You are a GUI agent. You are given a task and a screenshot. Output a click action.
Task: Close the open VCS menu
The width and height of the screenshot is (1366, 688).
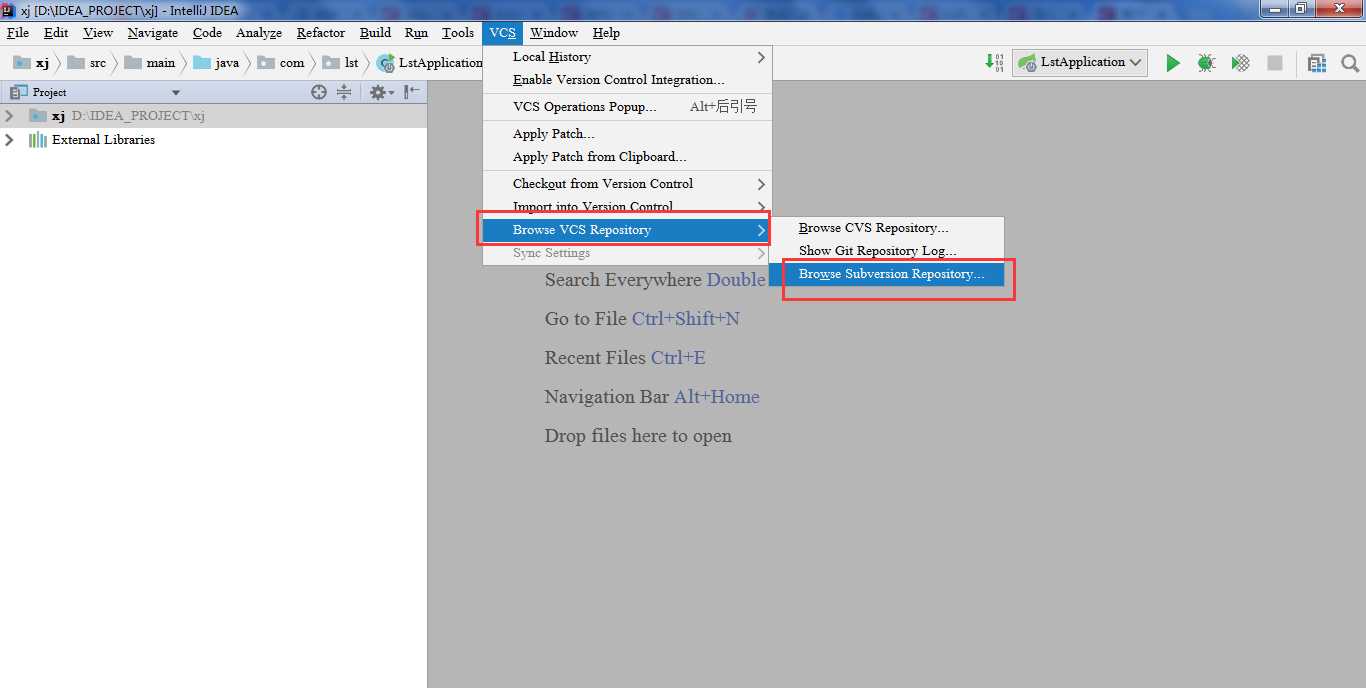click(502, 33)
